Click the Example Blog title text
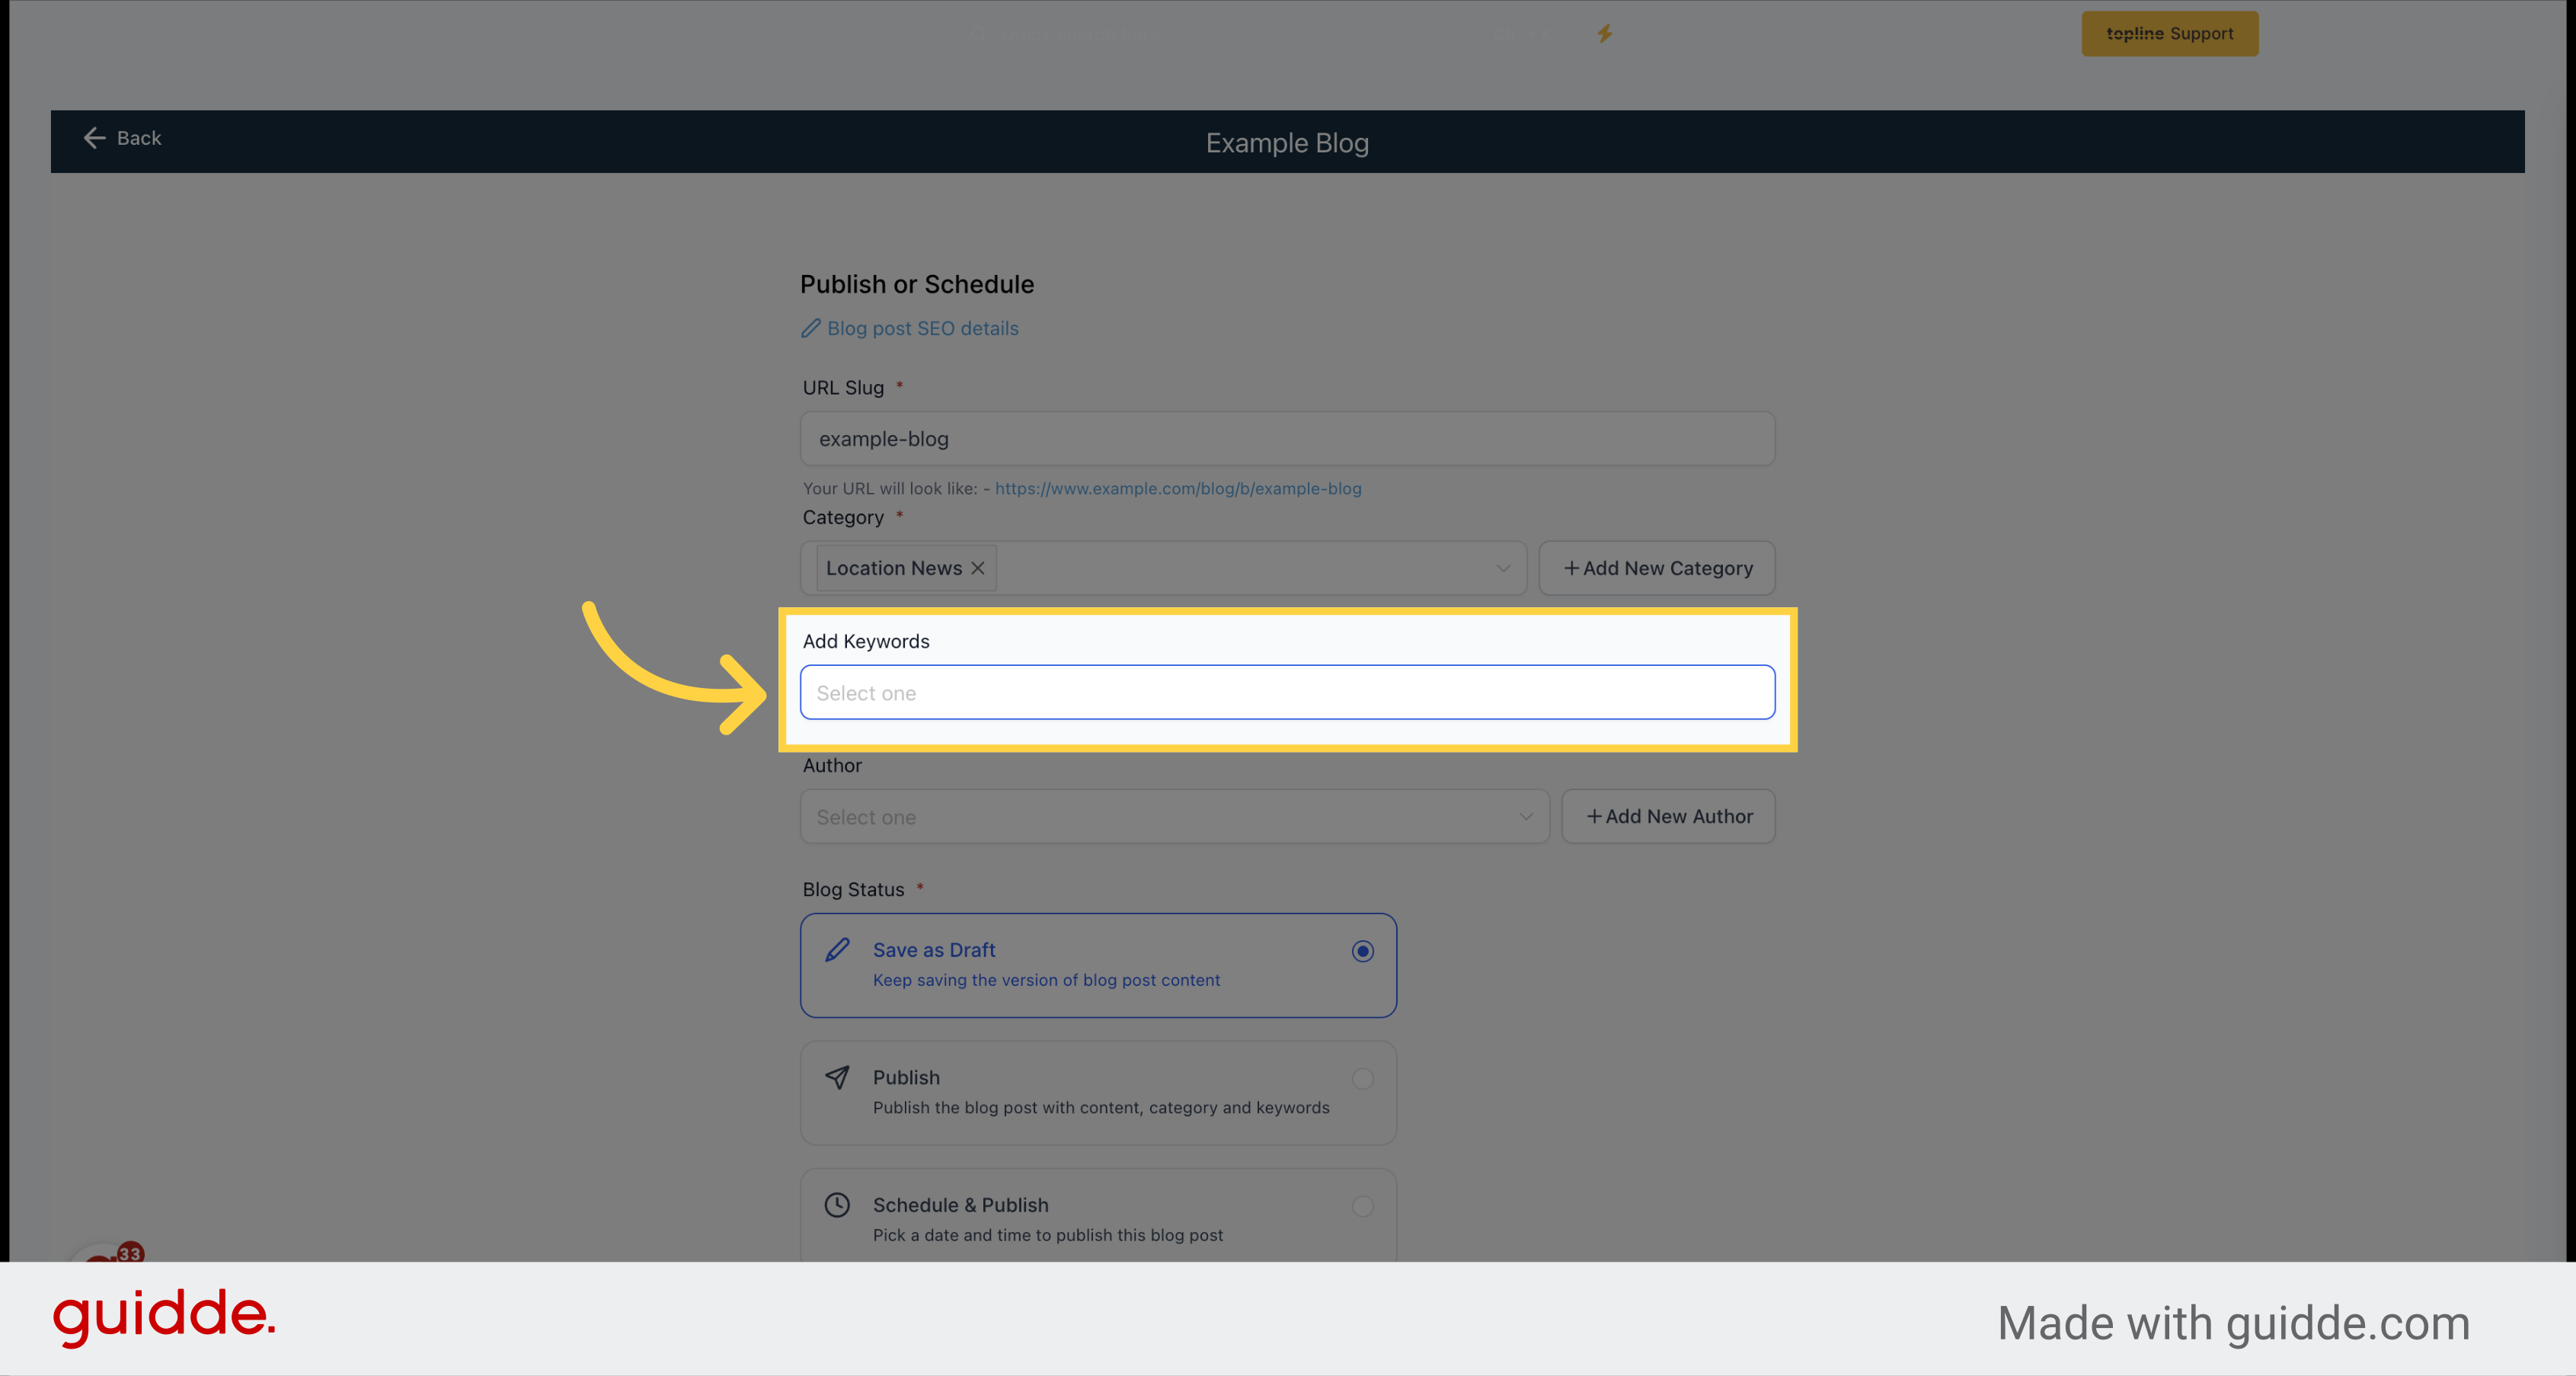This screenshot has width=2576, height=1376. tap(1287, 143)
